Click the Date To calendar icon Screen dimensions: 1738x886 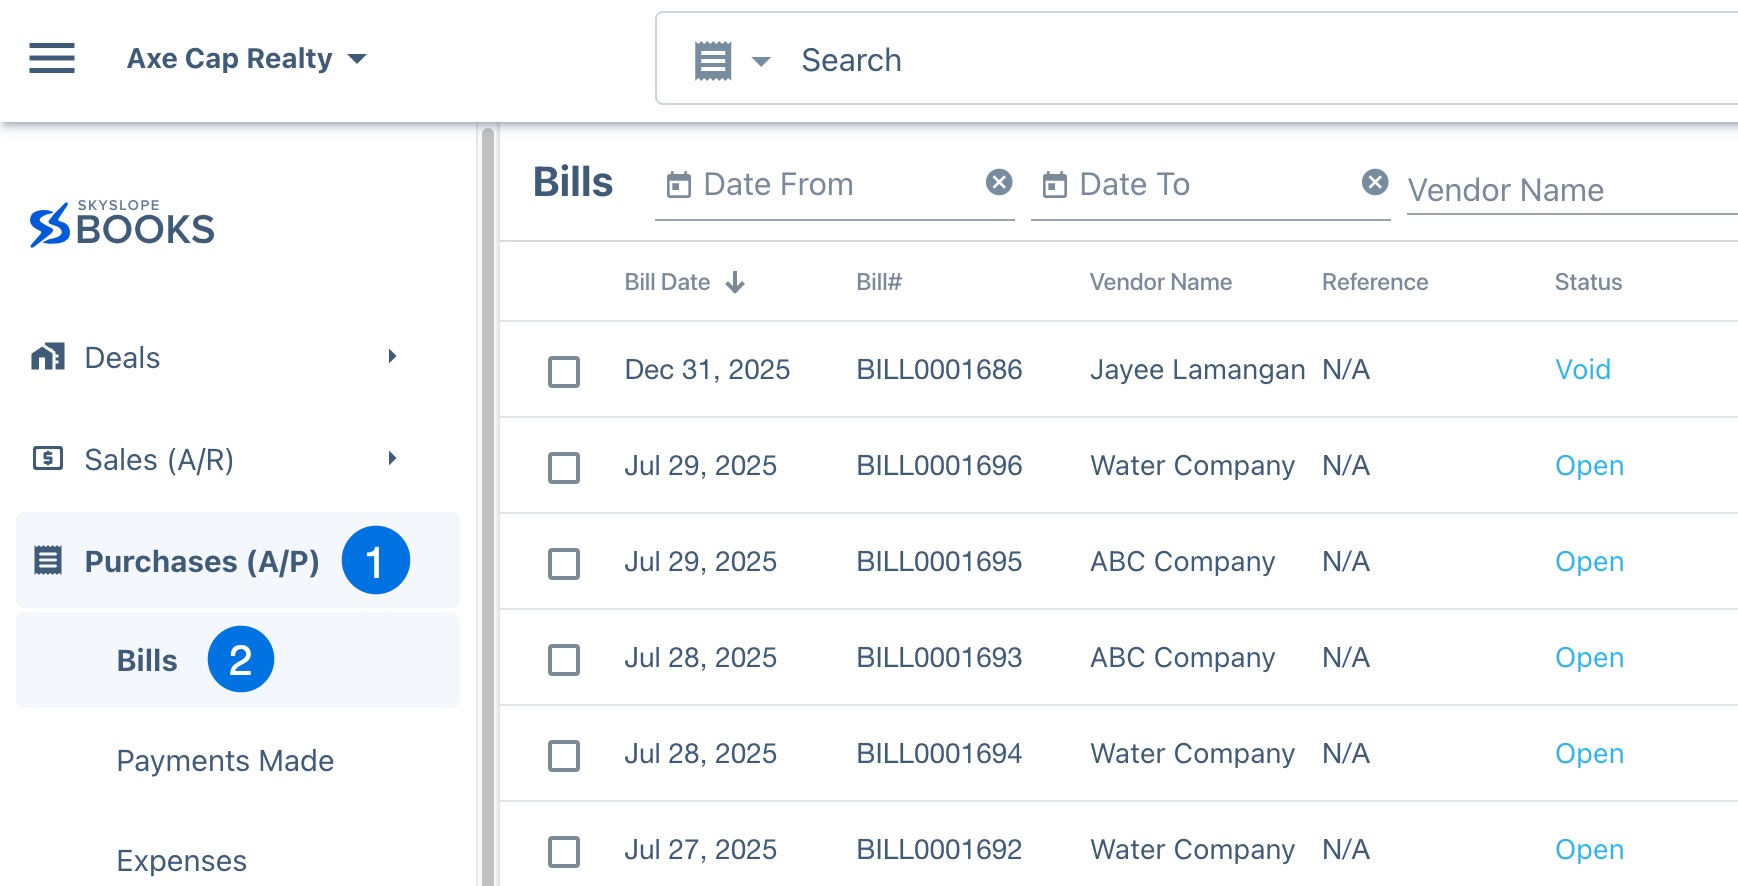pos(1055,185)
